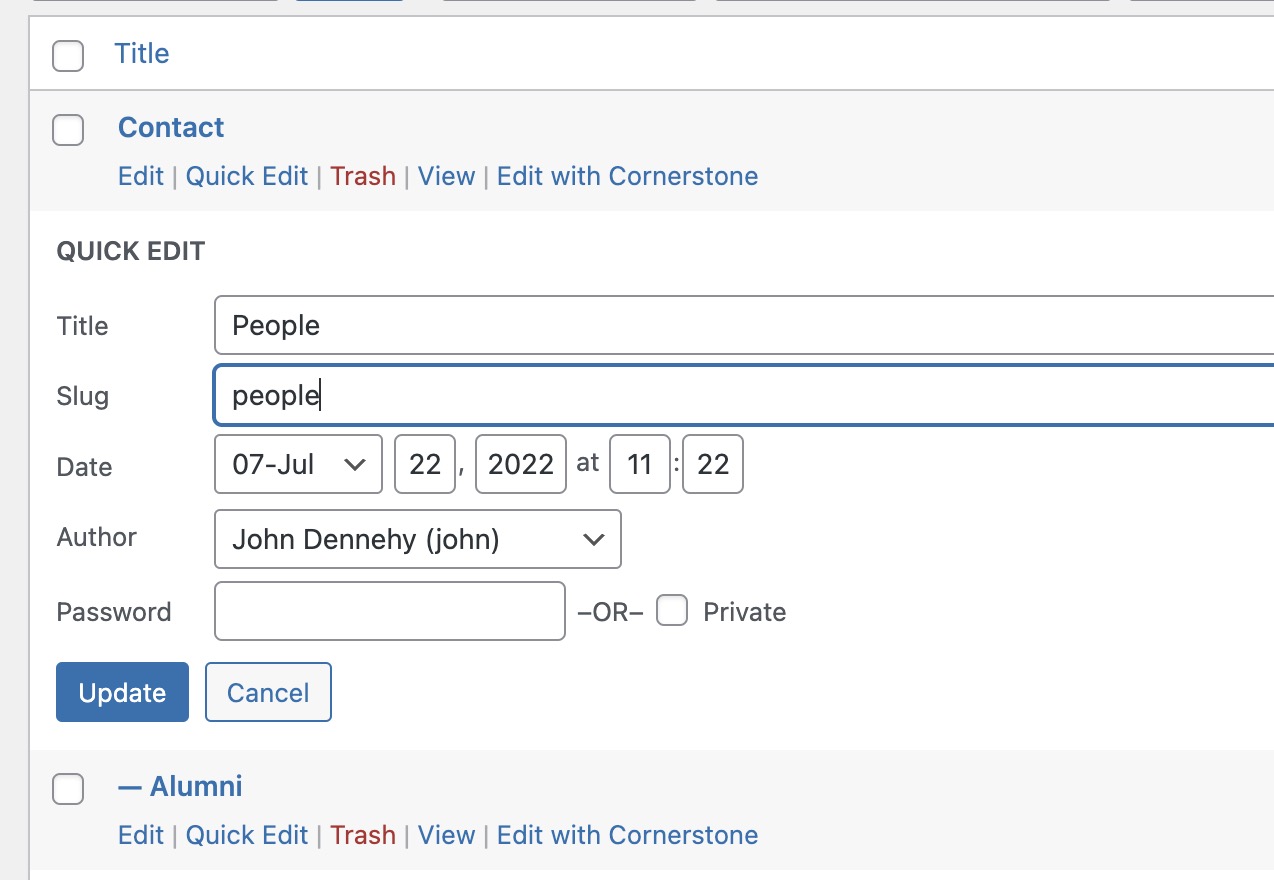Tick the Alumni page checkbox
1274x880 pixels.
(x=68, y=789)
